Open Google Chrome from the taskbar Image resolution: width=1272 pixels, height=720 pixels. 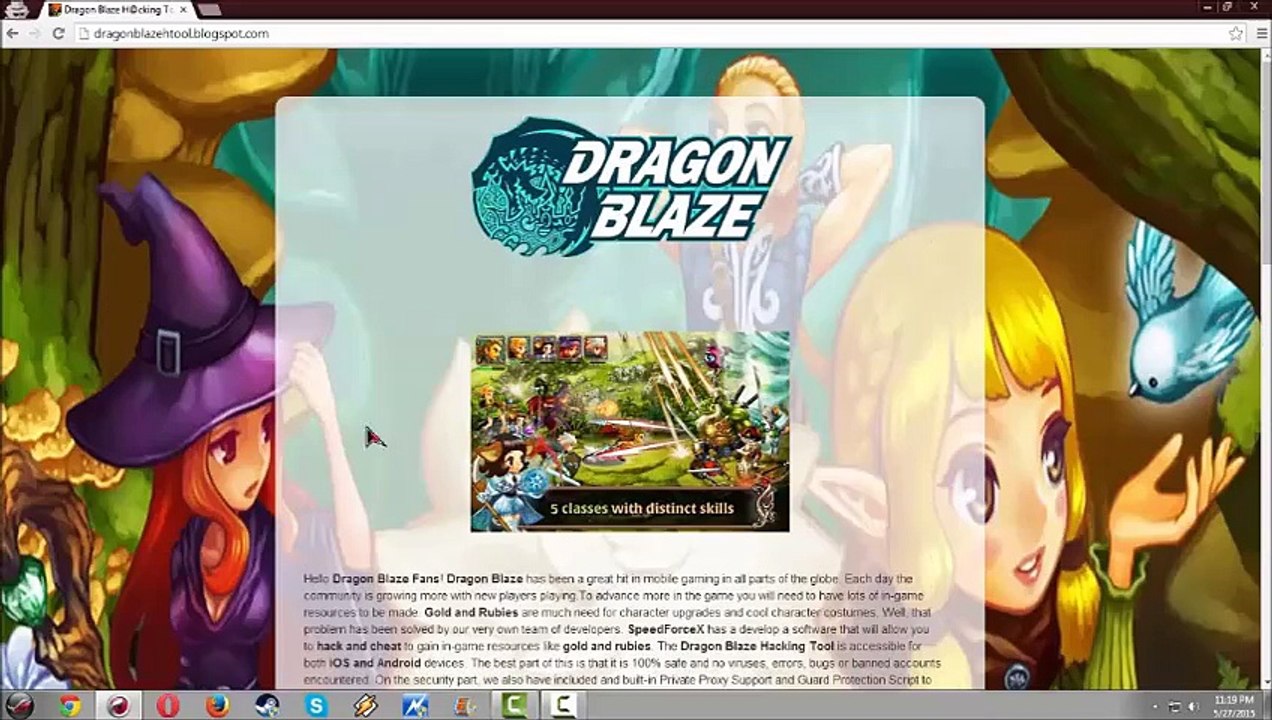(x=69, y=706)
